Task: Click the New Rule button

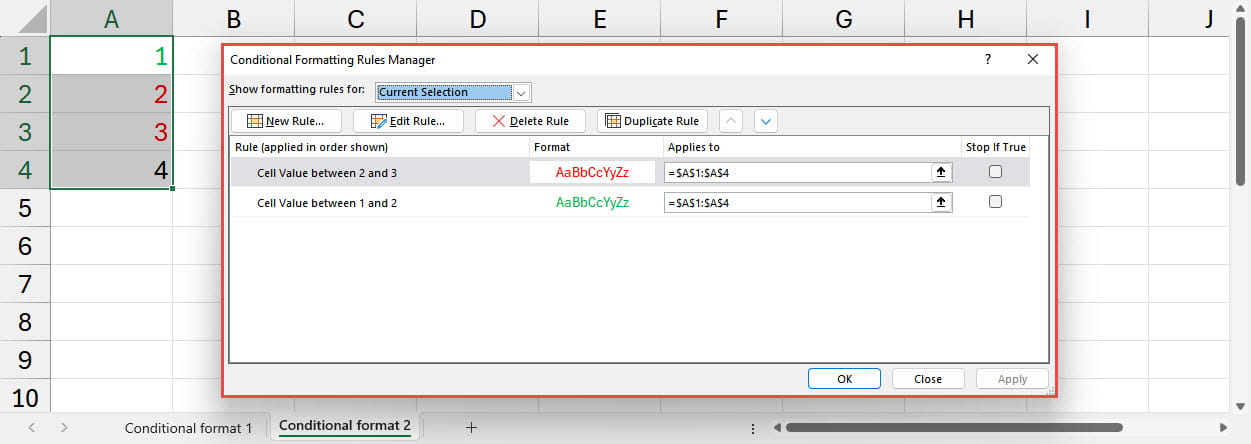Action: (285, 121)
